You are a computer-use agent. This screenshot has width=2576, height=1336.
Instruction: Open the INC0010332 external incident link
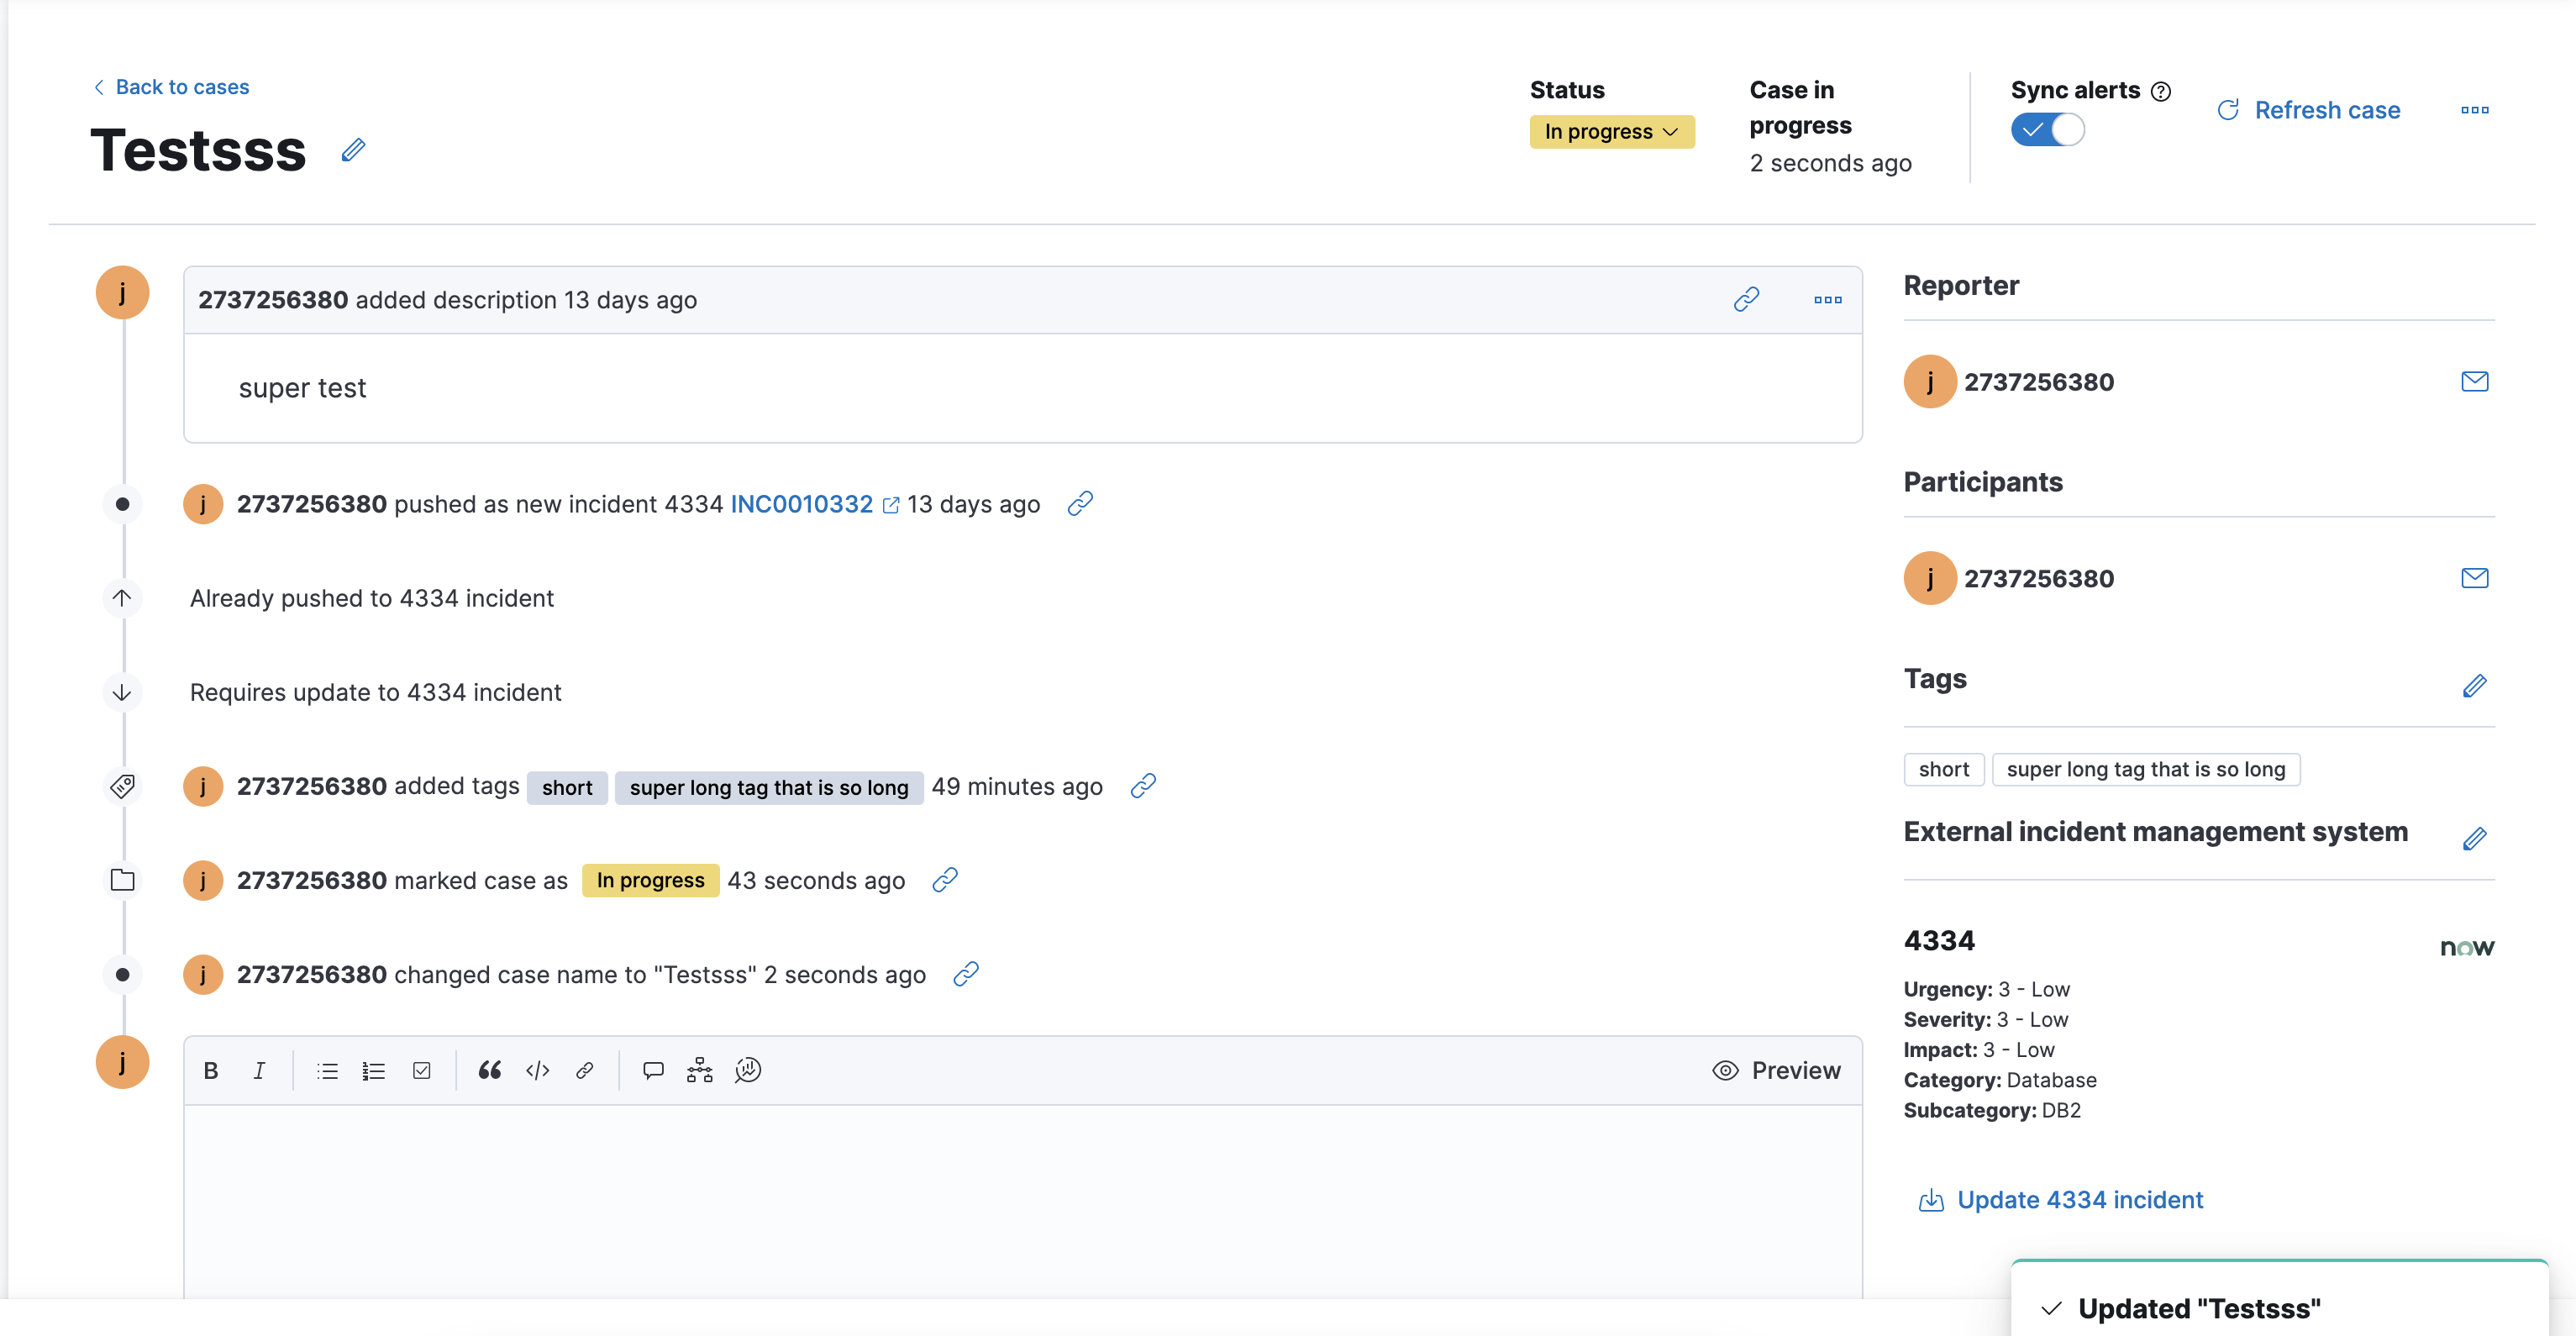803,504
